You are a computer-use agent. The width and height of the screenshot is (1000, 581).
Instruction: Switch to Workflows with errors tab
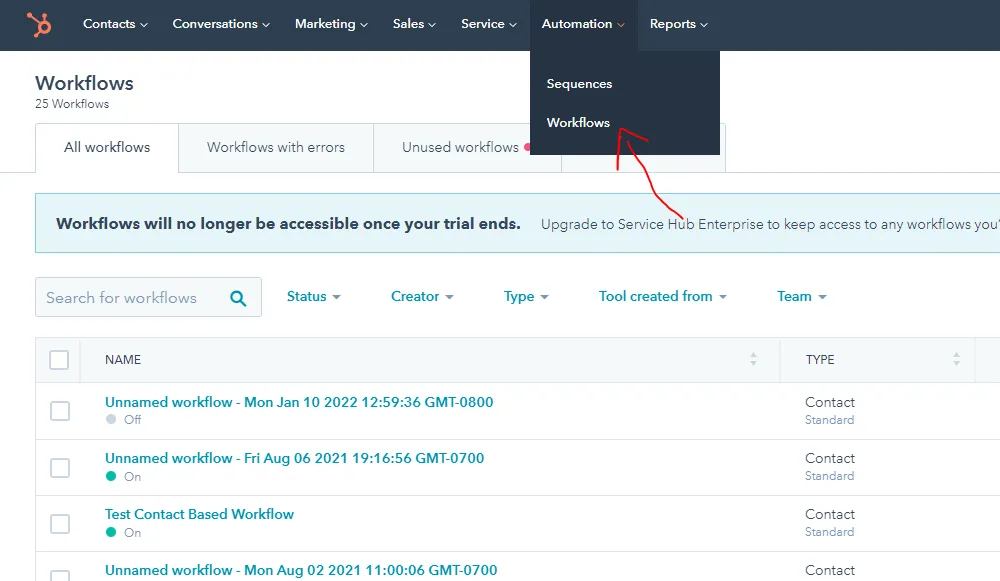coord(276,147)
